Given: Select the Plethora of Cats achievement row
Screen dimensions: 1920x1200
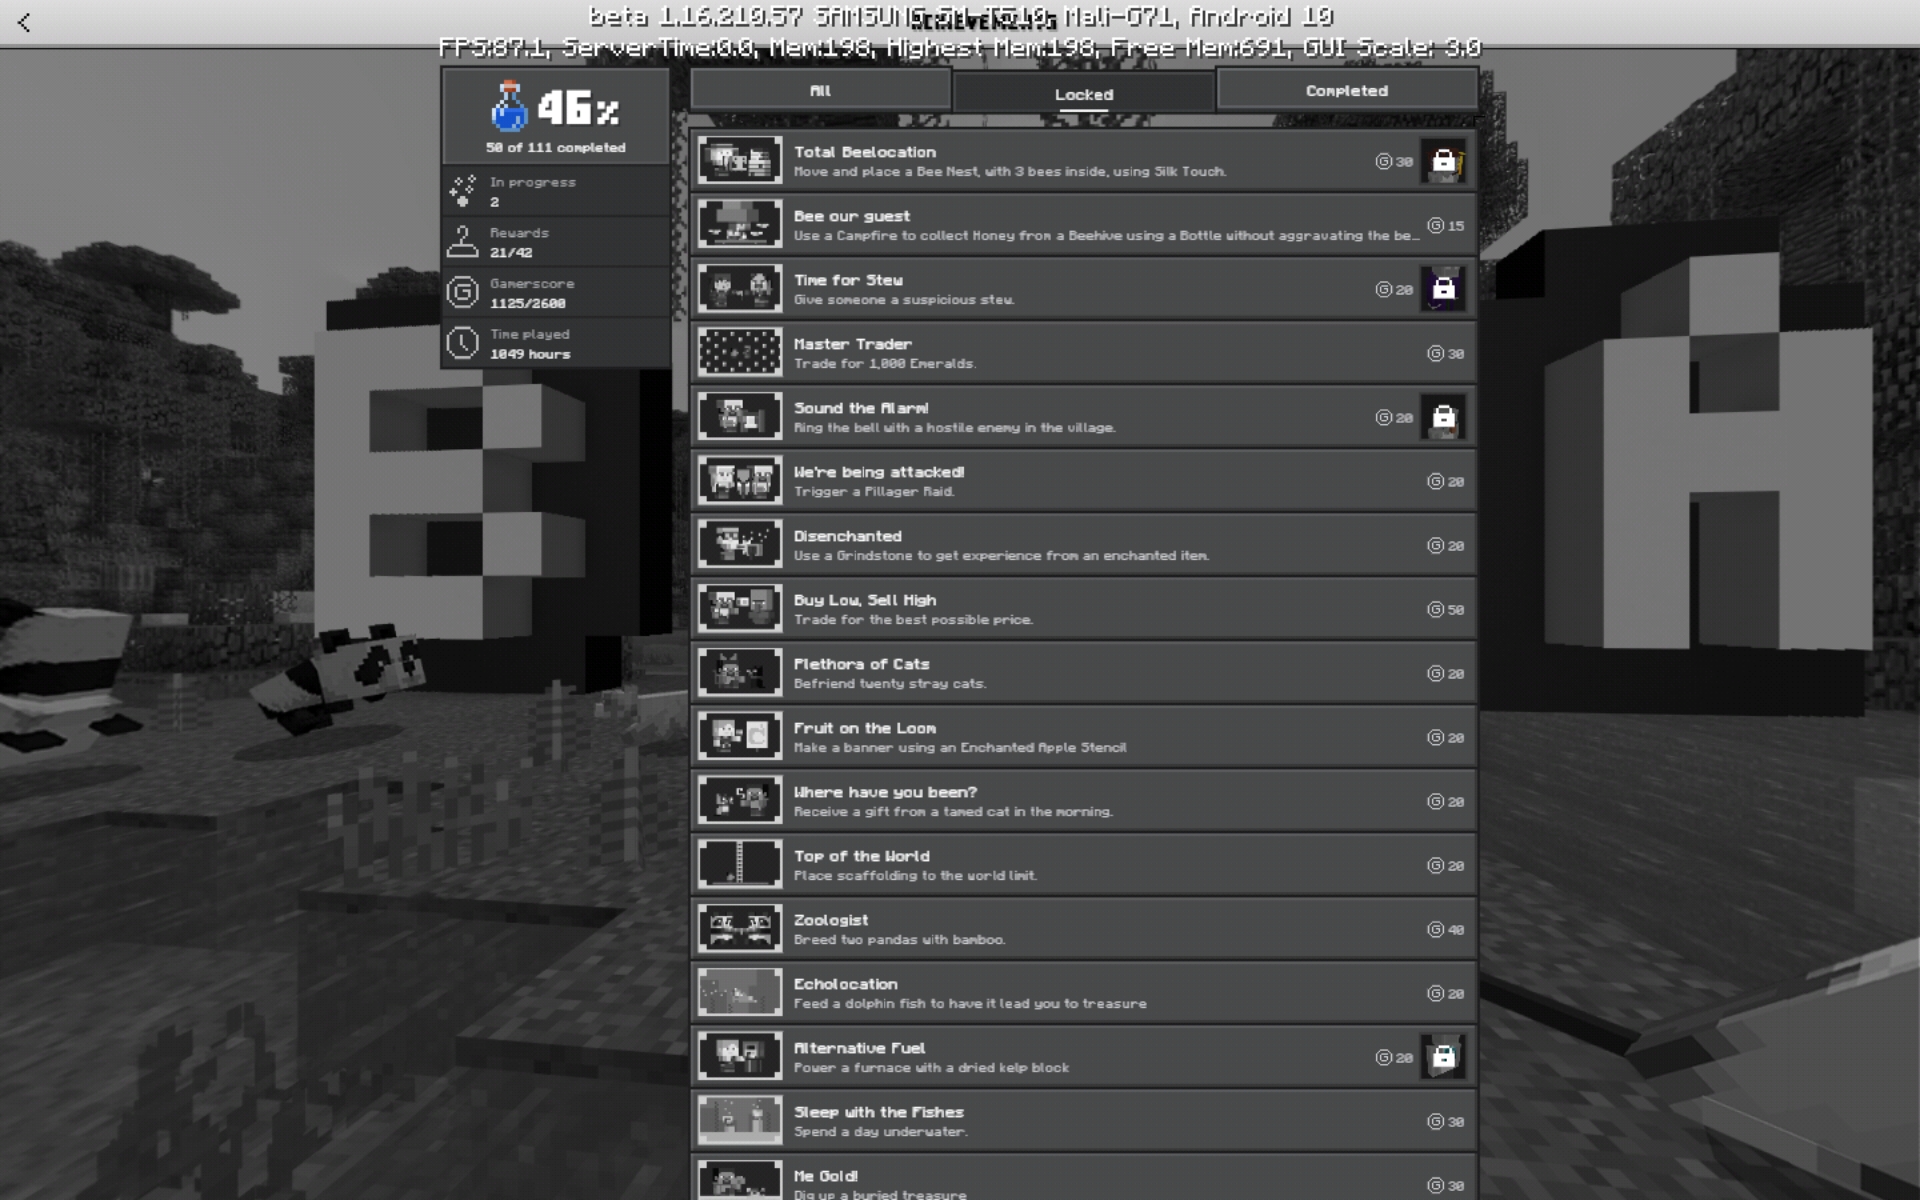Looking at the screenshot, I should pos(1083,673).
